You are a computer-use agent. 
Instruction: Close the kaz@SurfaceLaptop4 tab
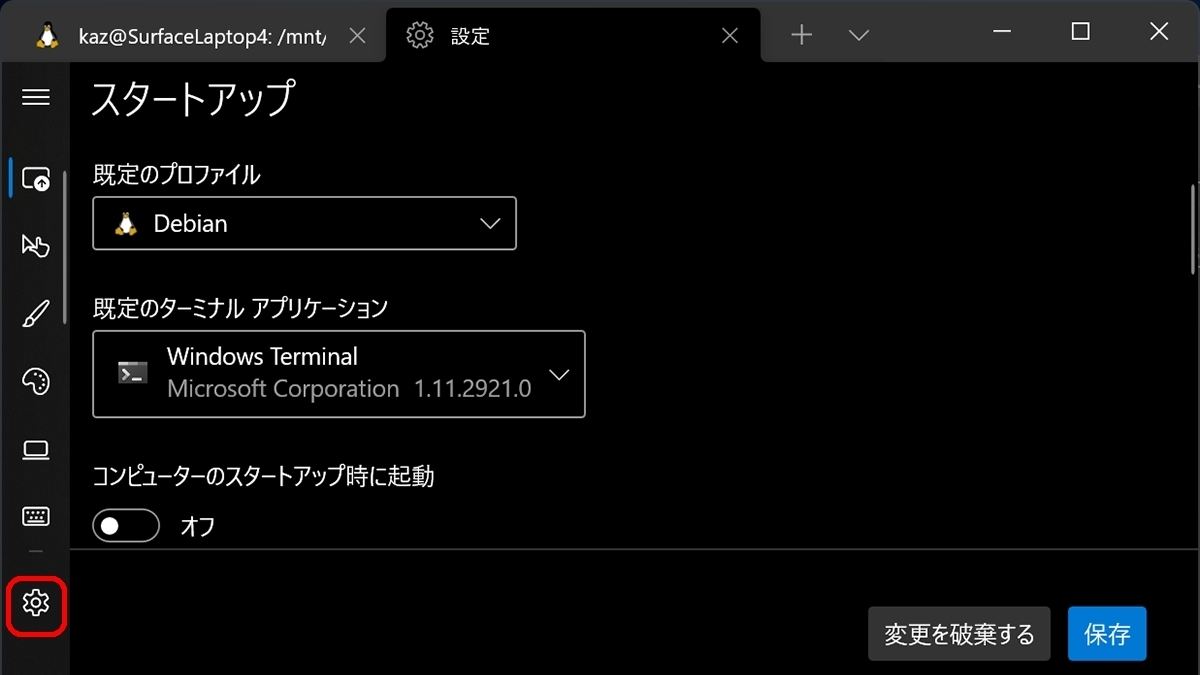click(x=357, y=36)
